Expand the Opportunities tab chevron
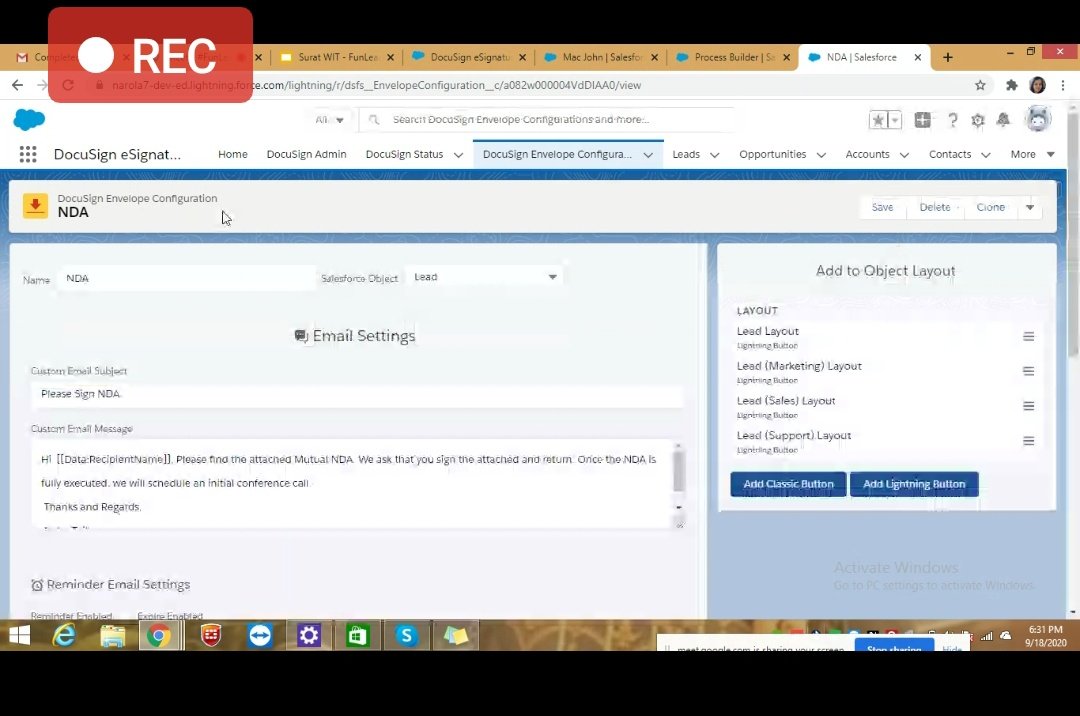The height and width of the screenshot is (716, 1080). (x=821, y=155)
